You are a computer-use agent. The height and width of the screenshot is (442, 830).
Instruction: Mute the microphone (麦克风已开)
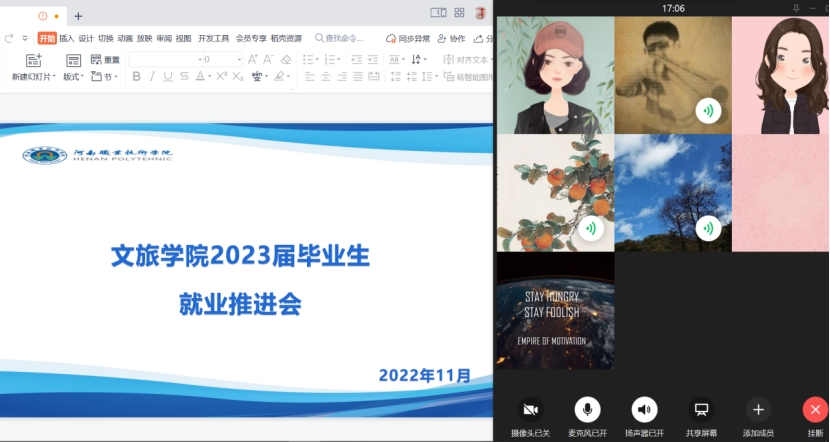588,409
